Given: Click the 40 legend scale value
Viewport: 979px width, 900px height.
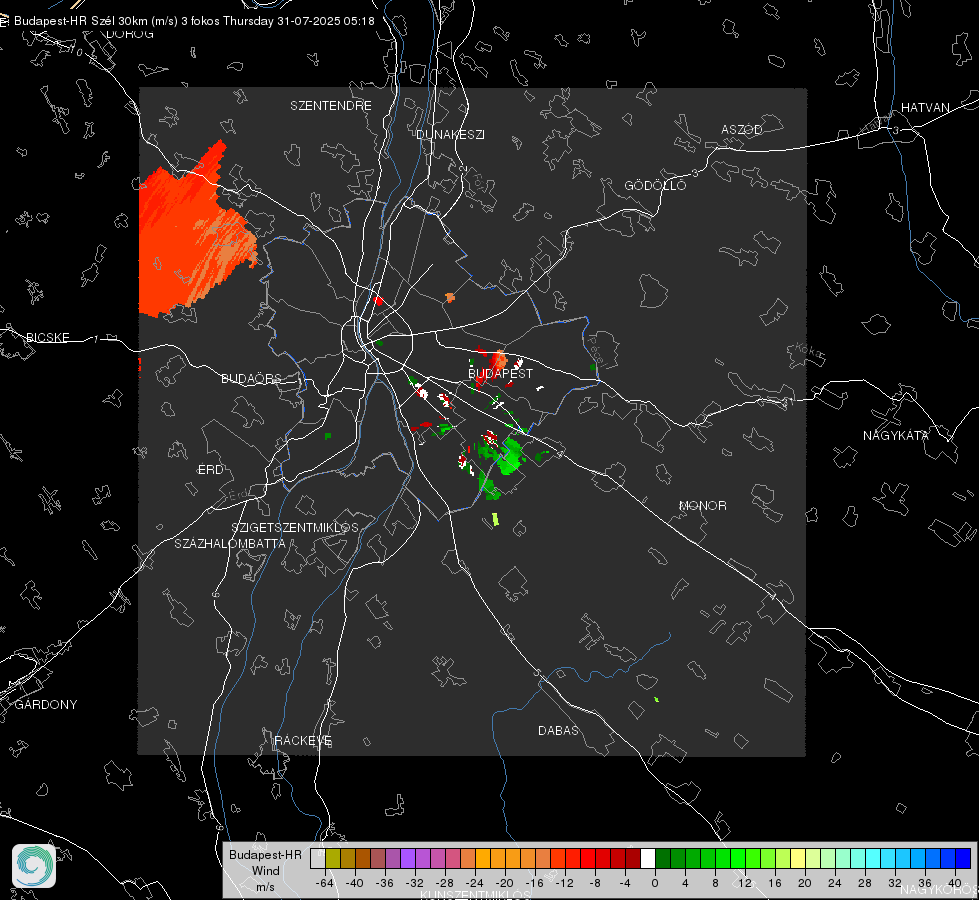Looking at the screenshot, I should [955, 883].
